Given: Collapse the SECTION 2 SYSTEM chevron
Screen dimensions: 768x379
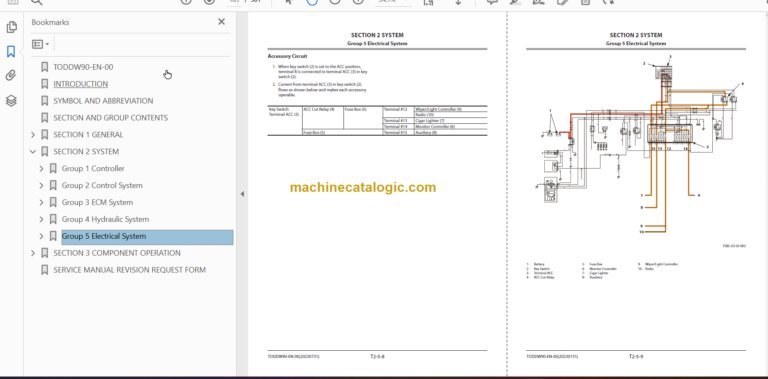Looking at the screenshot, I should (33, 151).
